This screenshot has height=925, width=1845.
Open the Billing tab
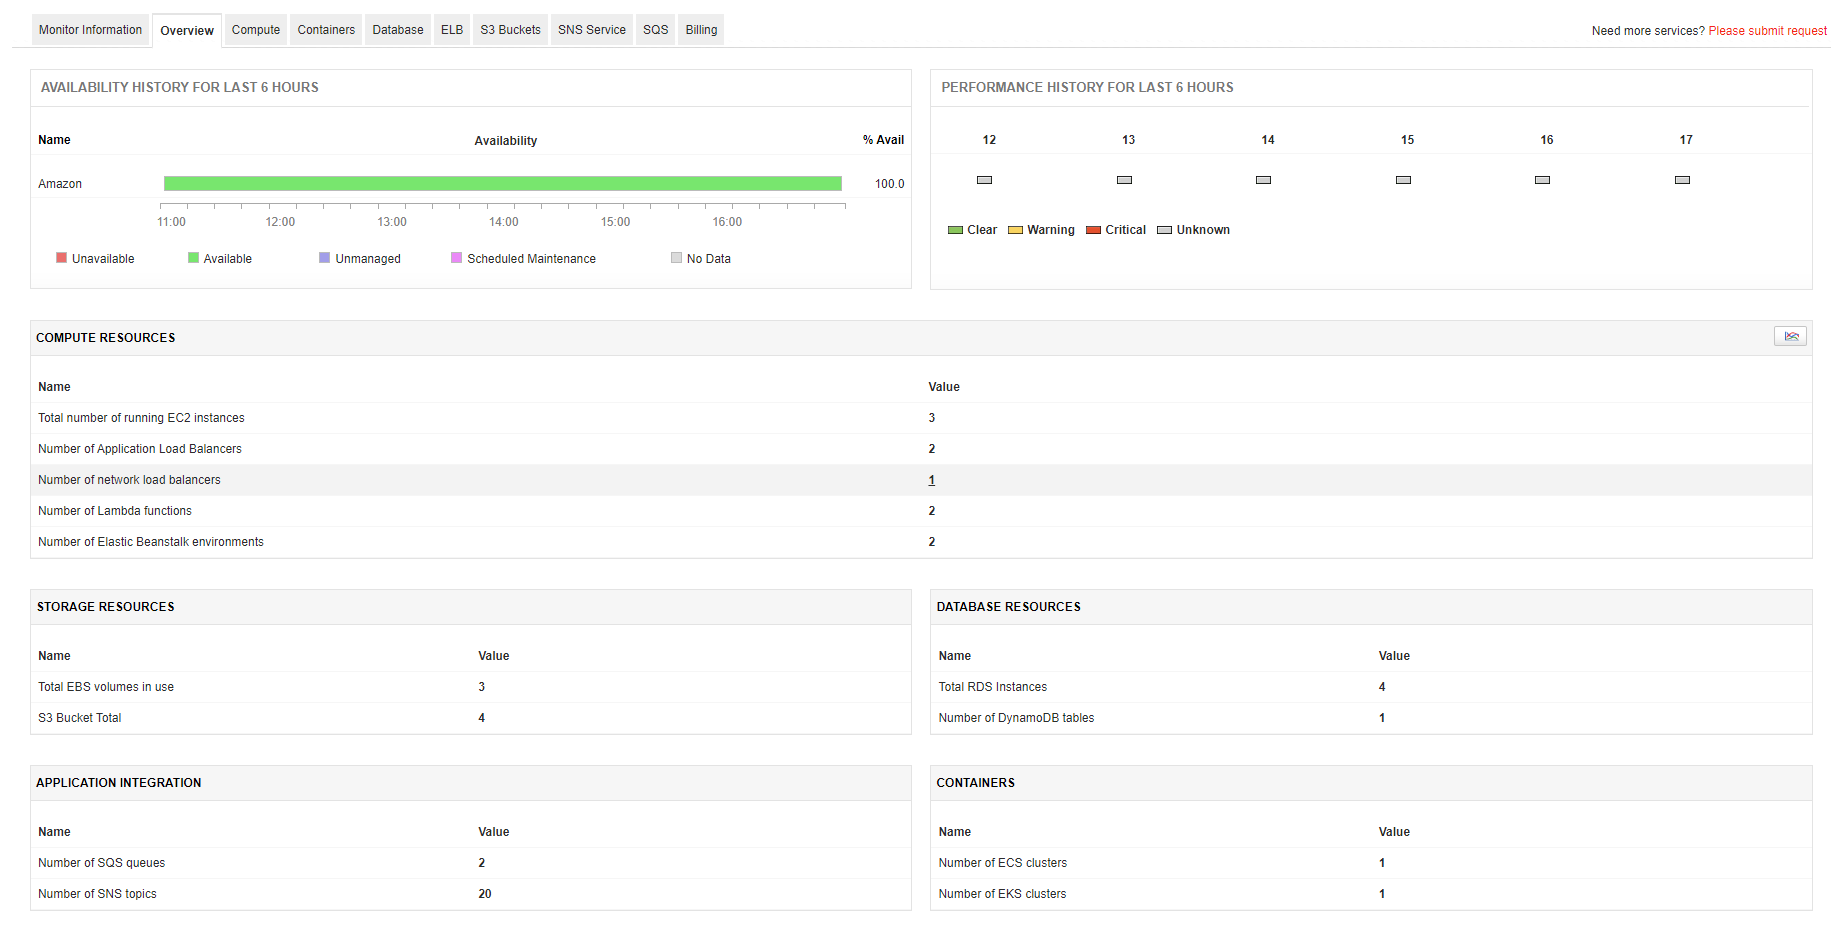point(700,29)
